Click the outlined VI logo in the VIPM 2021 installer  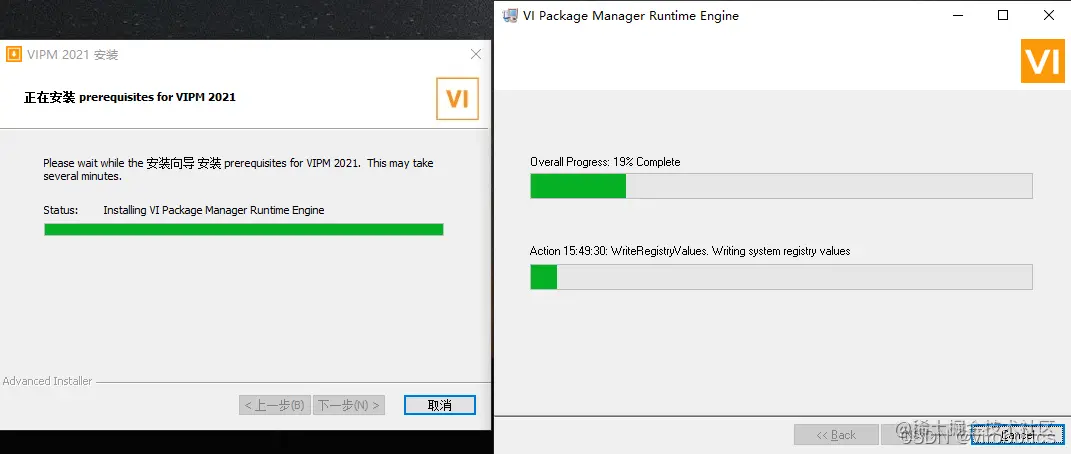click(x=458, y=99)
